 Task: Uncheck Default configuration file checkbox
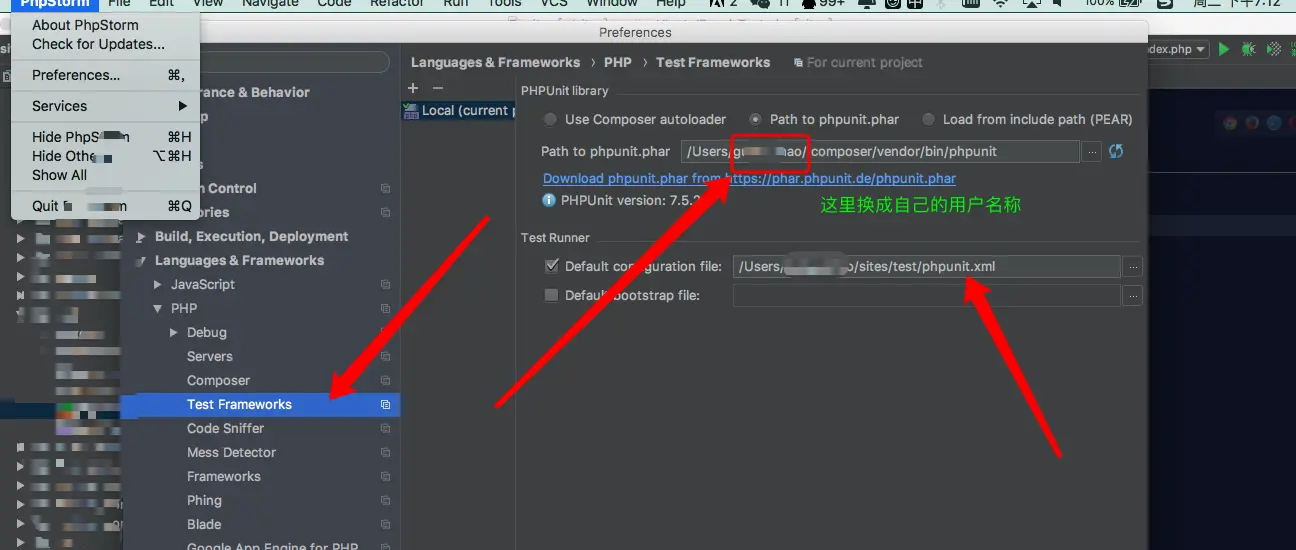pyautogui.click(x=551, y=266)
